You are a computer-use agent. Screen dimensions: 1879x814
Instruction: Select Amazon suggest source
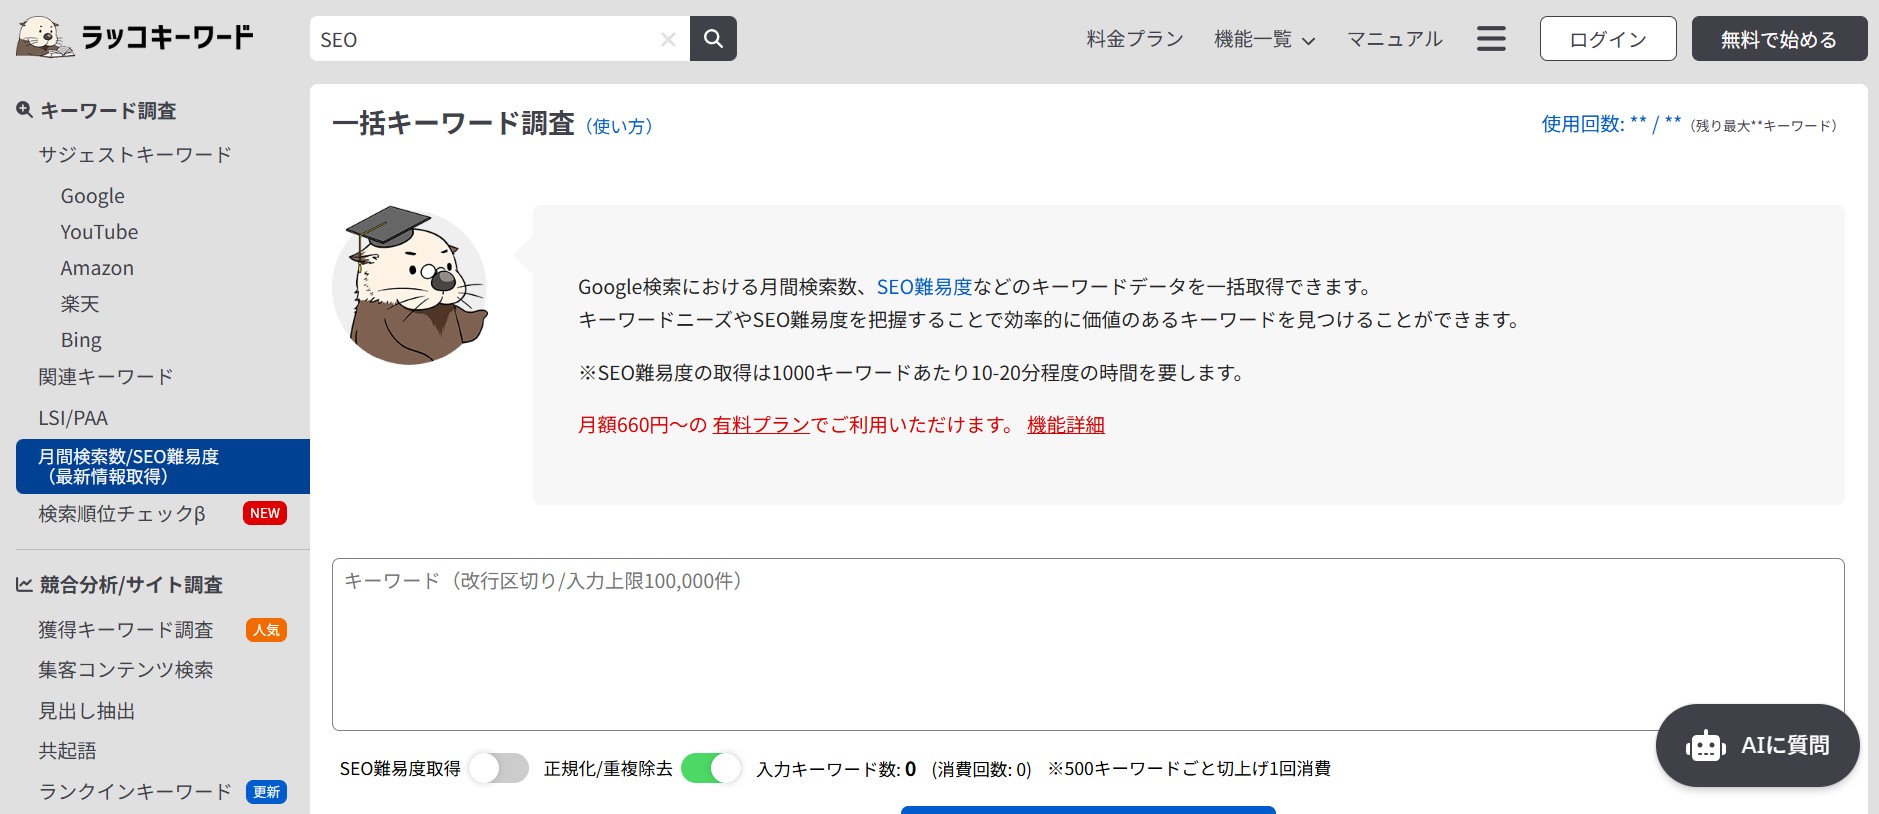(x=97, y=268)
